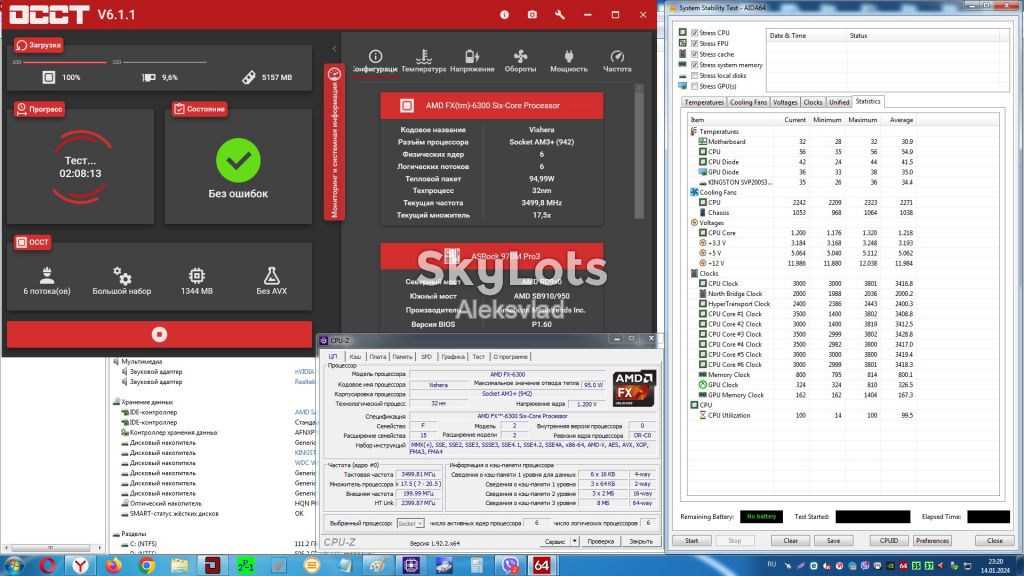1024x576 pixels.
Task: Click the Average column header in AIDA64
Action: click(x=901, y=120)
